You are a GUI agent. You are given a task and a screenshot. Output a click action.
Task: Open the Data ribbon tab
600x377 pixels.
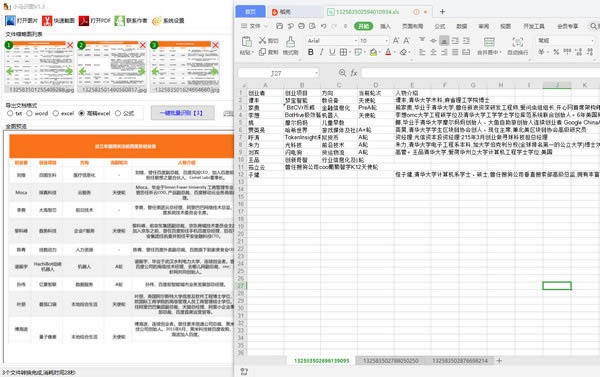pos(462,26)
